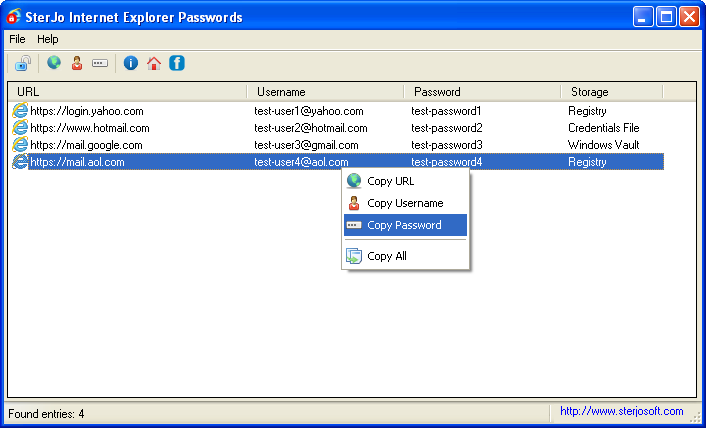Click username test-user4@aol.com
706x428 pixels.
pyautogui.click(x=301, y=162)
